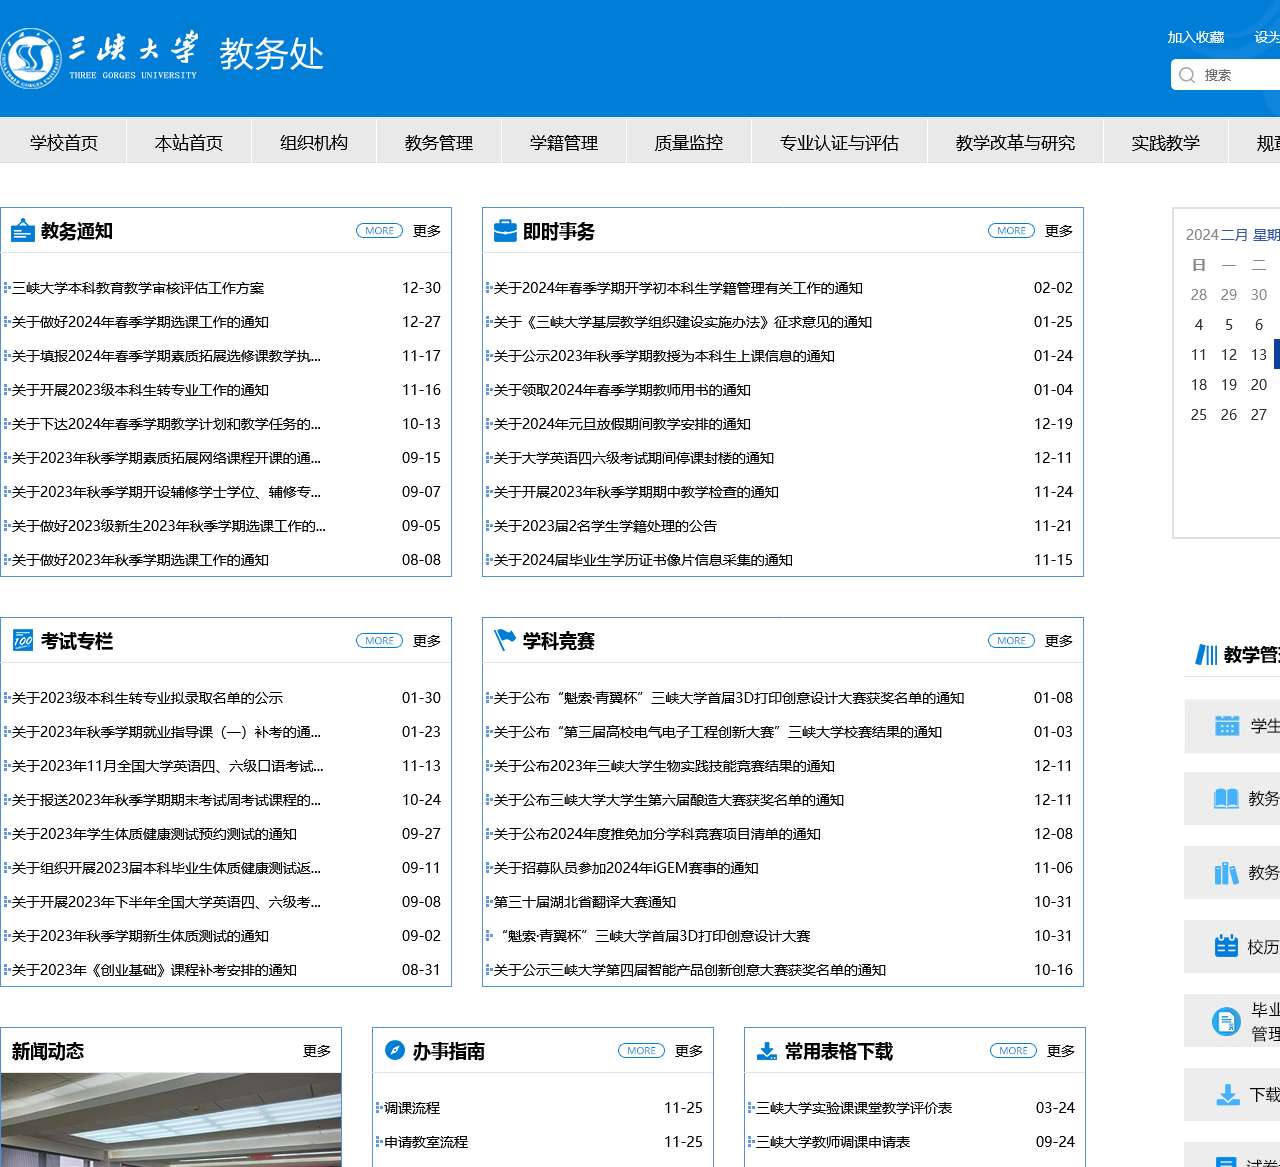
Task: Click the exam score icon beside 考试专栏
Action: (25, 640)
